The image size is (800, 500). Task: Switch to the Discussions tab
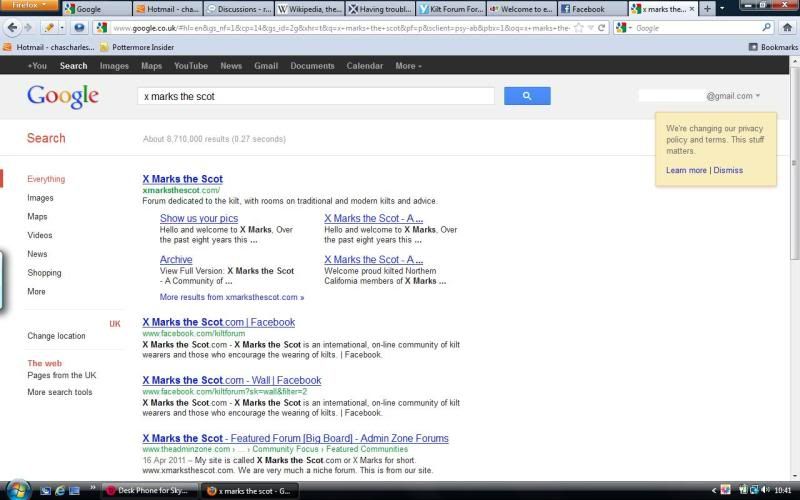coord(239,9)
